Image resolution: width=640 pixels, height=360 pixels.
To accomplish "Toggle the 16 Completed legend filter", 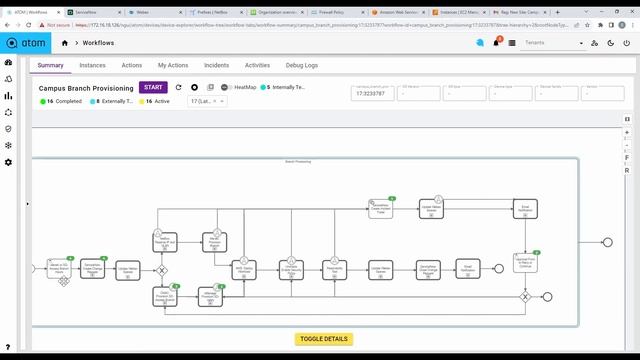I will coord(60,101).
